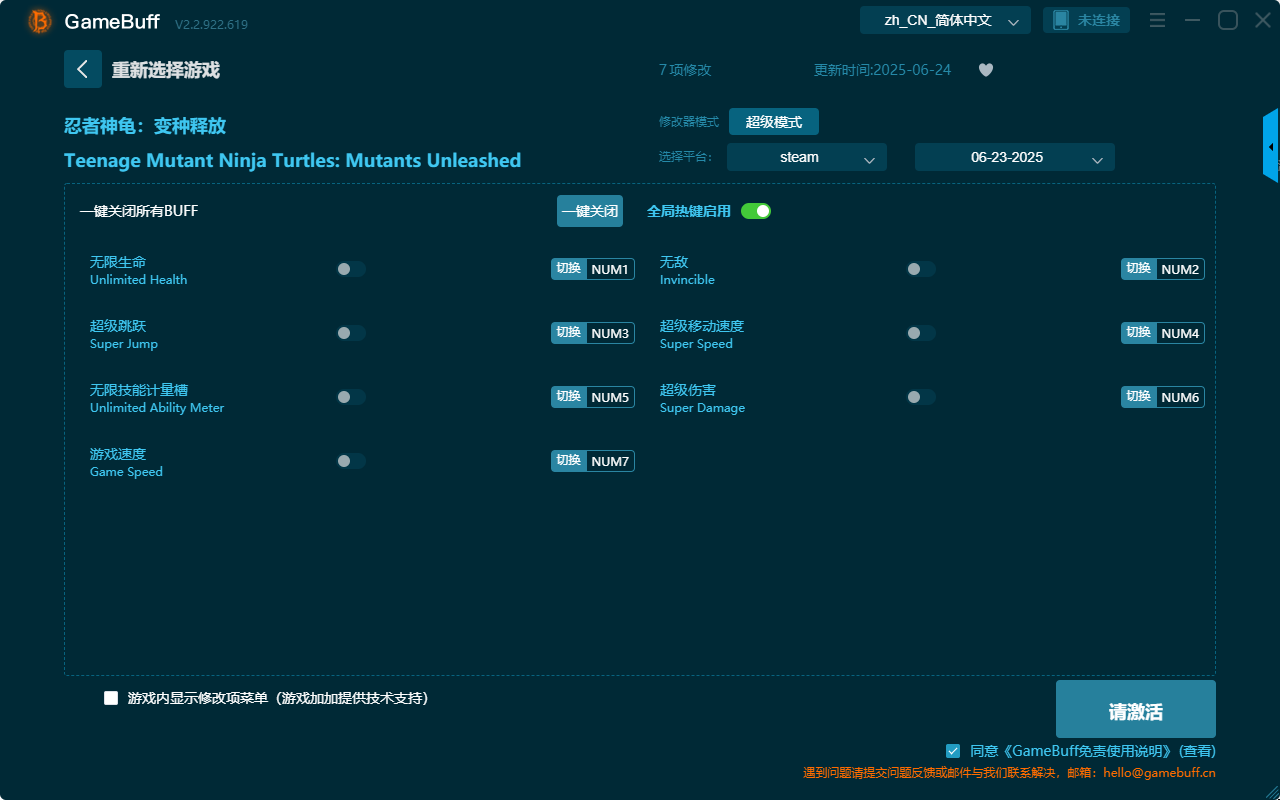Toggle Unlimited Health switch
The image size is (1280, 800).
[351, 269]
